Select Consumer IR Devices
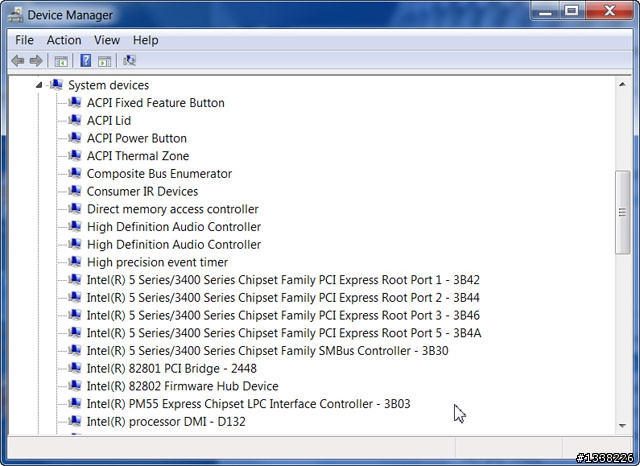The width and height of the screenshot is (640, 466). point(142,191)
